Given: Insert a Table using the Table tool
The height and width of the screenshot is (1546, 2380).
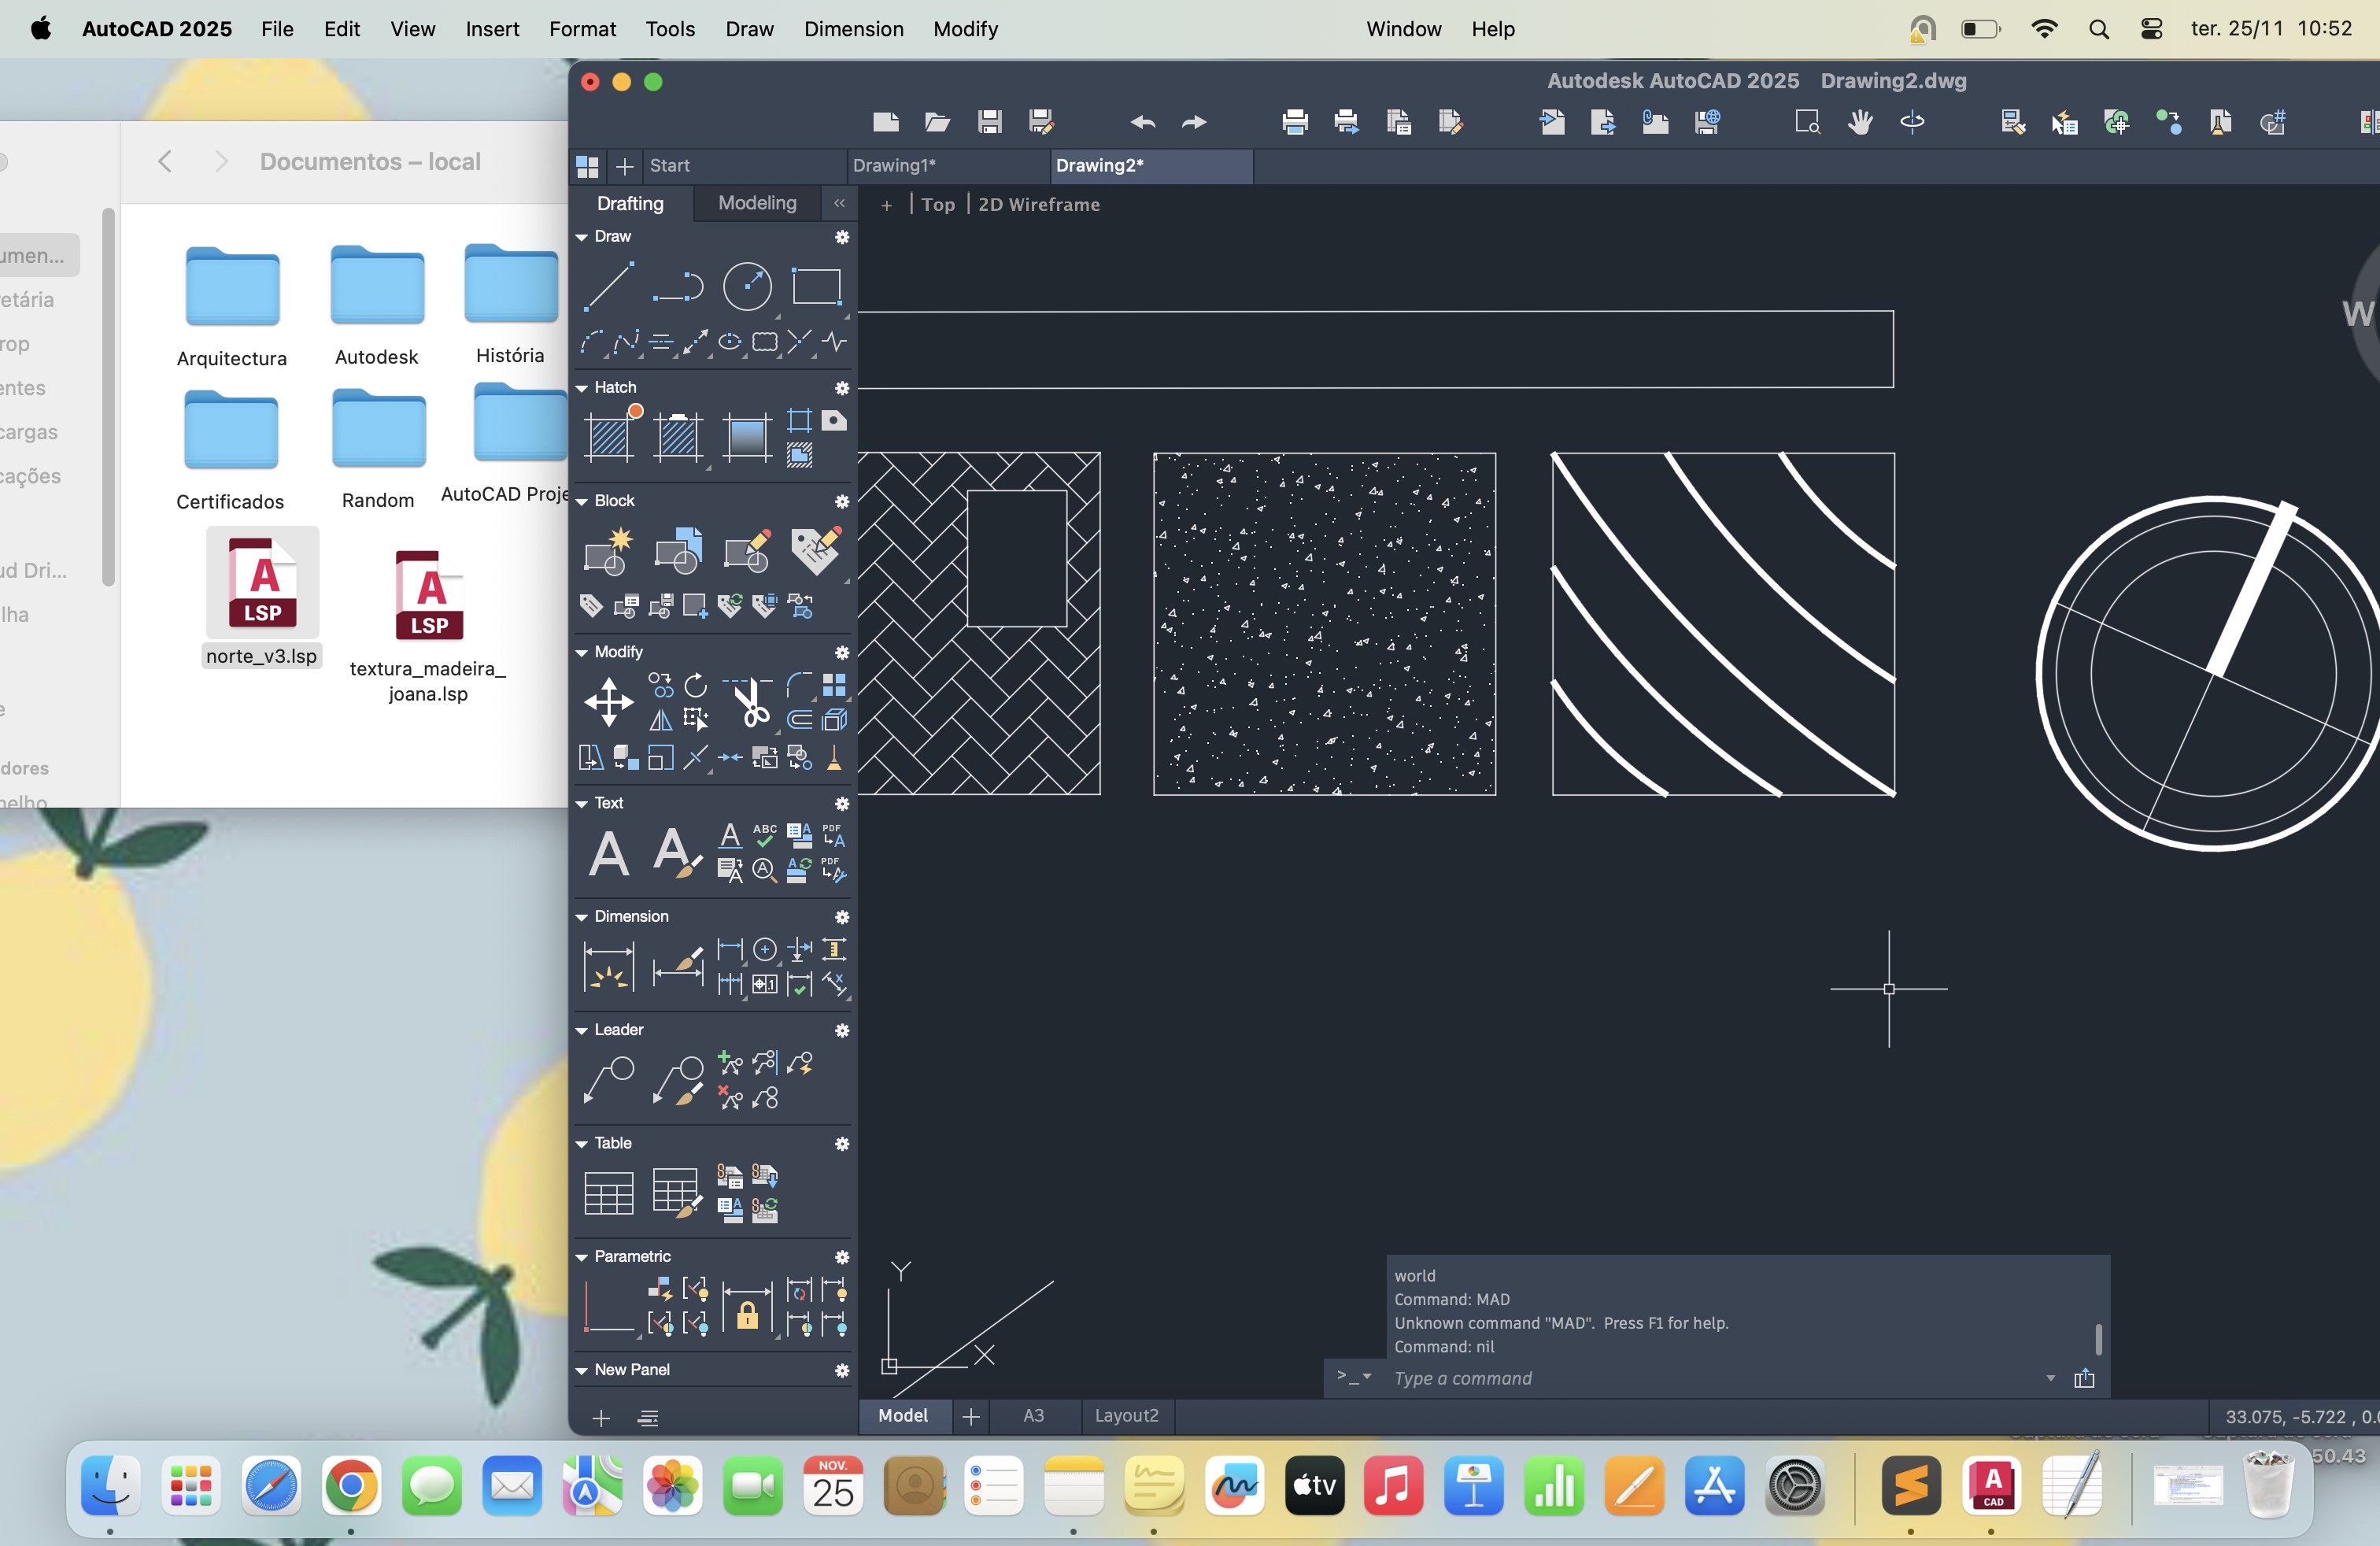Looking at the screenshot, I should tap(608, 1193).
